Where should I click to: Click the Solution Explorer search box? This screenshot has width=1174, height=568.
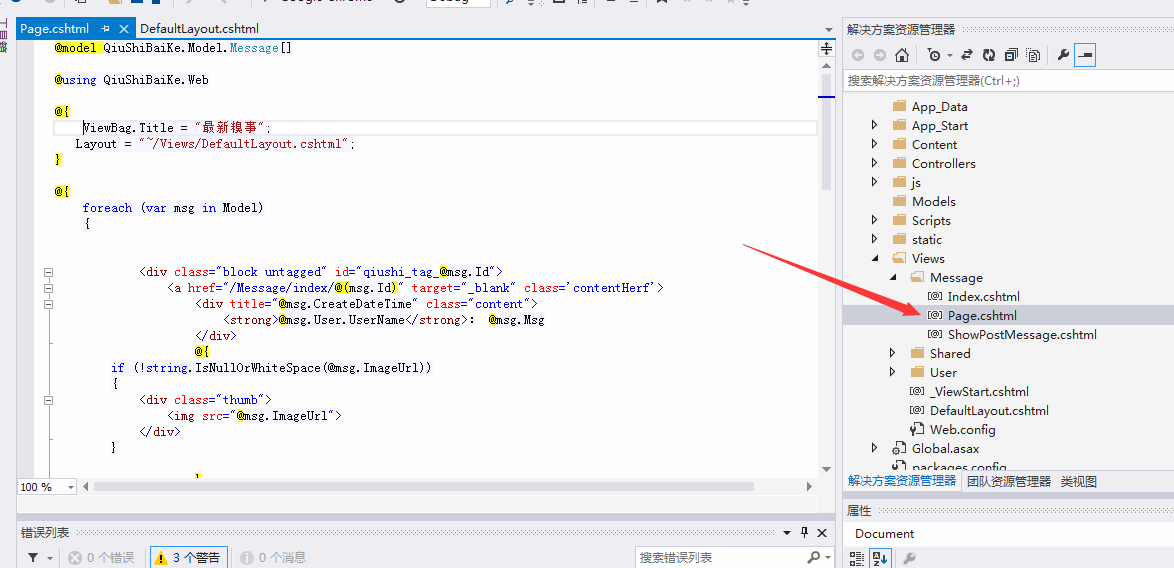click(x=1009, y=80)
